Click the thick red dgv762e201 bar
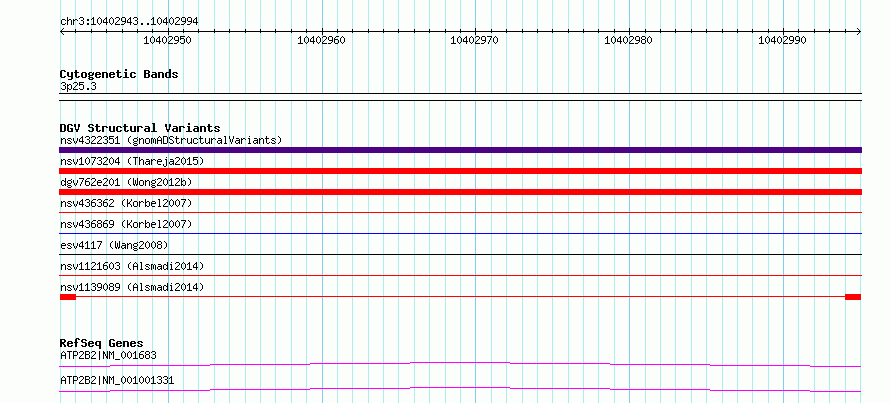The image size is (890, 403). [460, 192]
